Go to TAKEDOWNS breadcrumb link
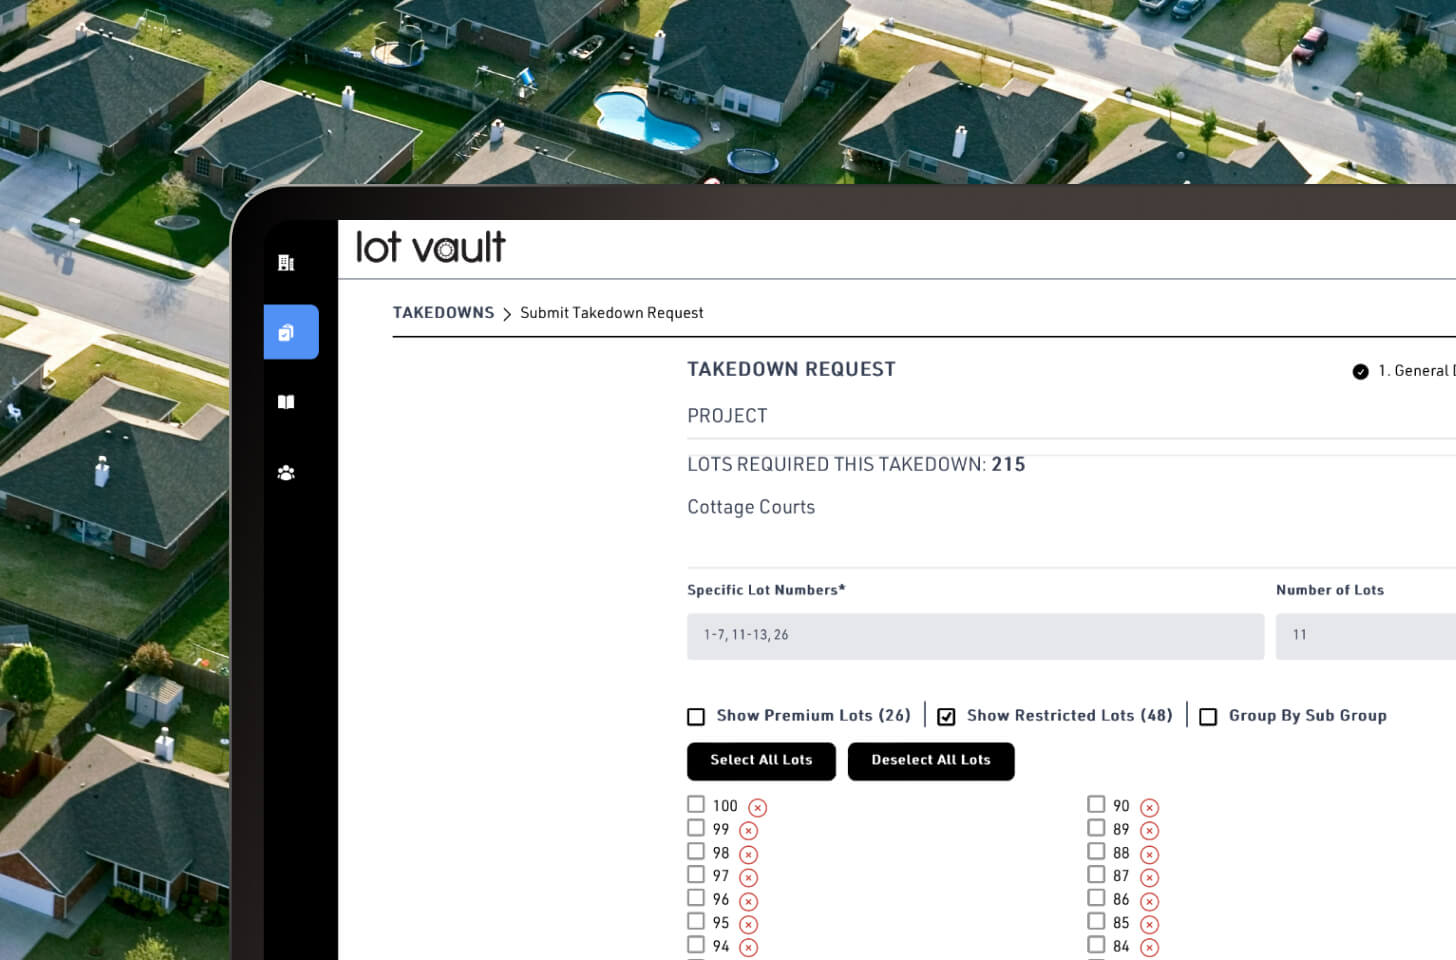Screen dimensions: 1456x960 (443, 313)
